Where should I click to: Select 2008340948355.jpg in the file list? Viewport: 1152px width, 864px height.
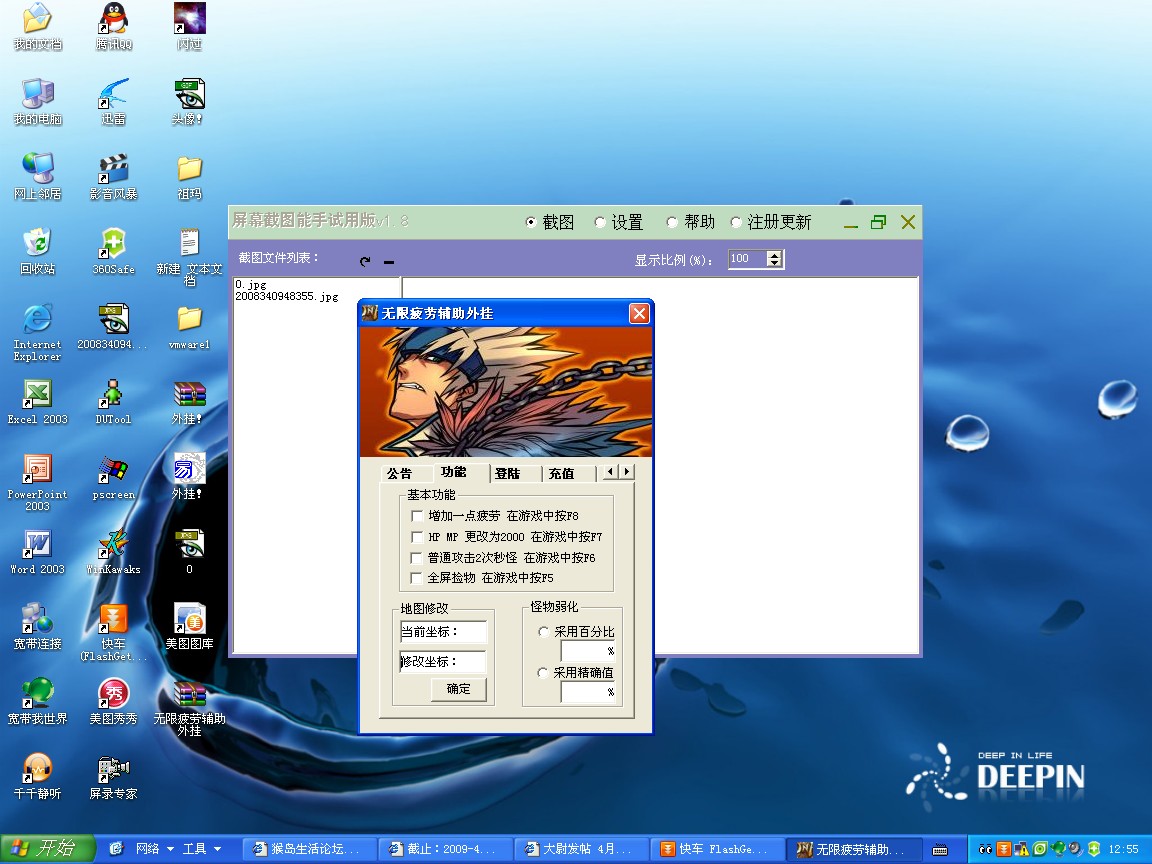click(287, 296)
